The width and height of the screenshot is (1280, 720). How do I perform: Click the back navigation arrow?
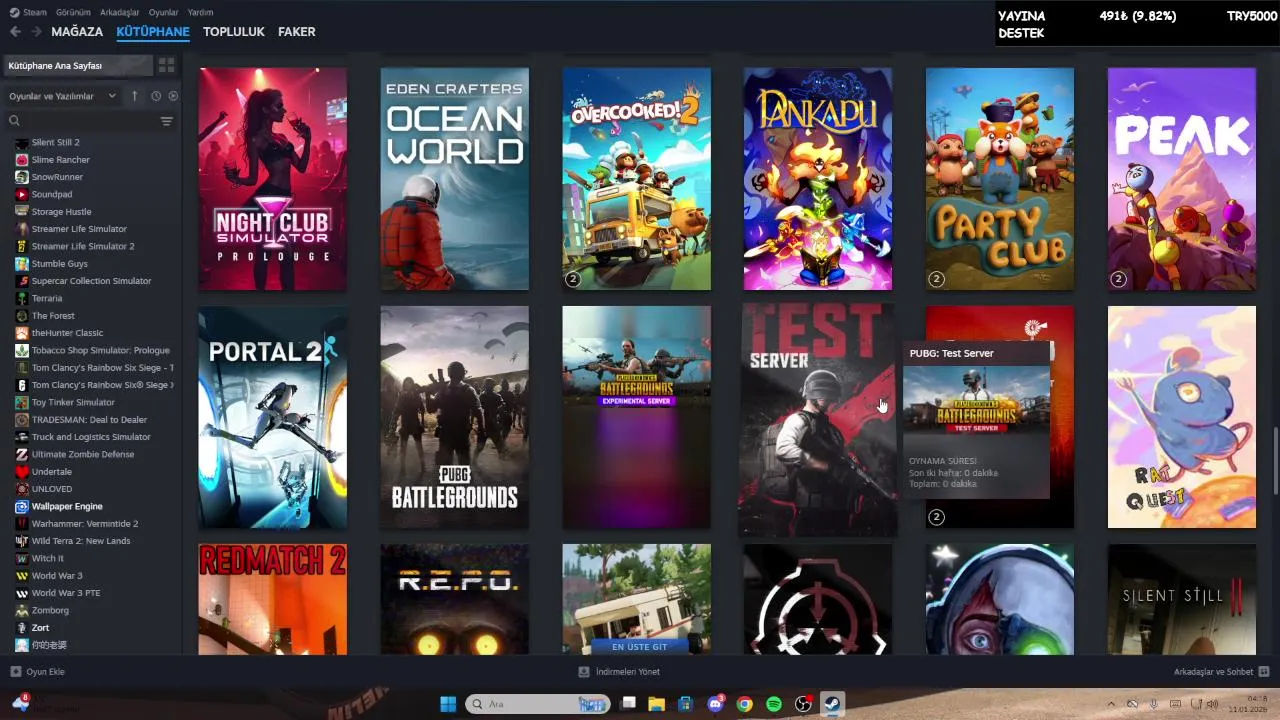[15, 32]
